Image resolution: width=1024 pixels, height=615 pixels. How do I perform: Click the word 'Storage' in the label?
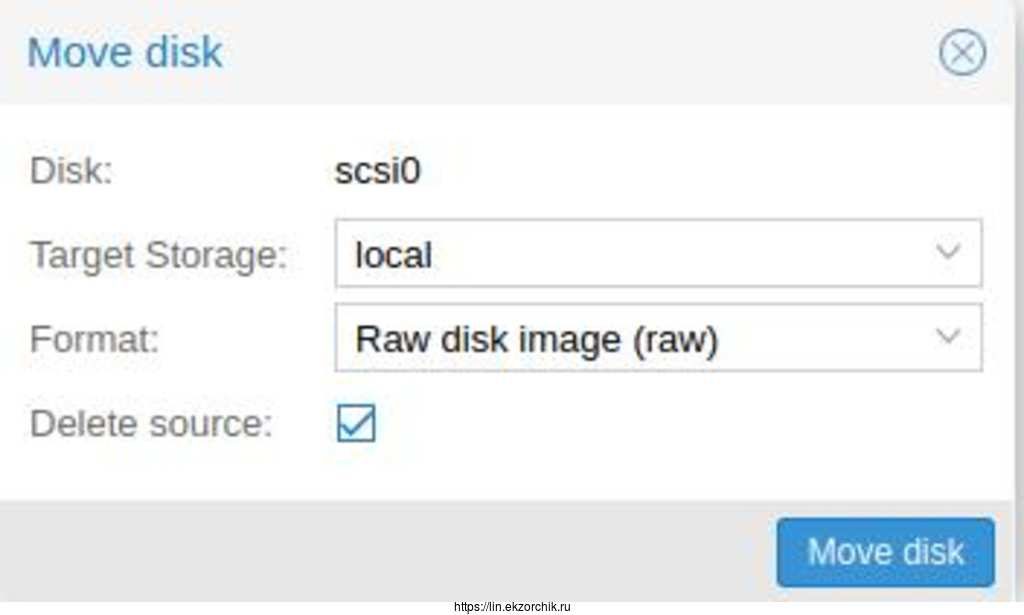[211, 255]
